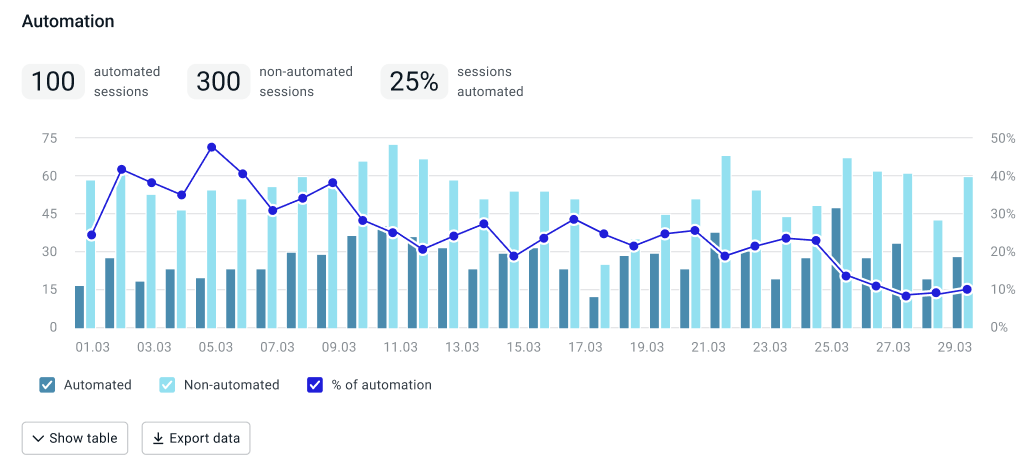Click the line point at 09.03

point(333,183)
